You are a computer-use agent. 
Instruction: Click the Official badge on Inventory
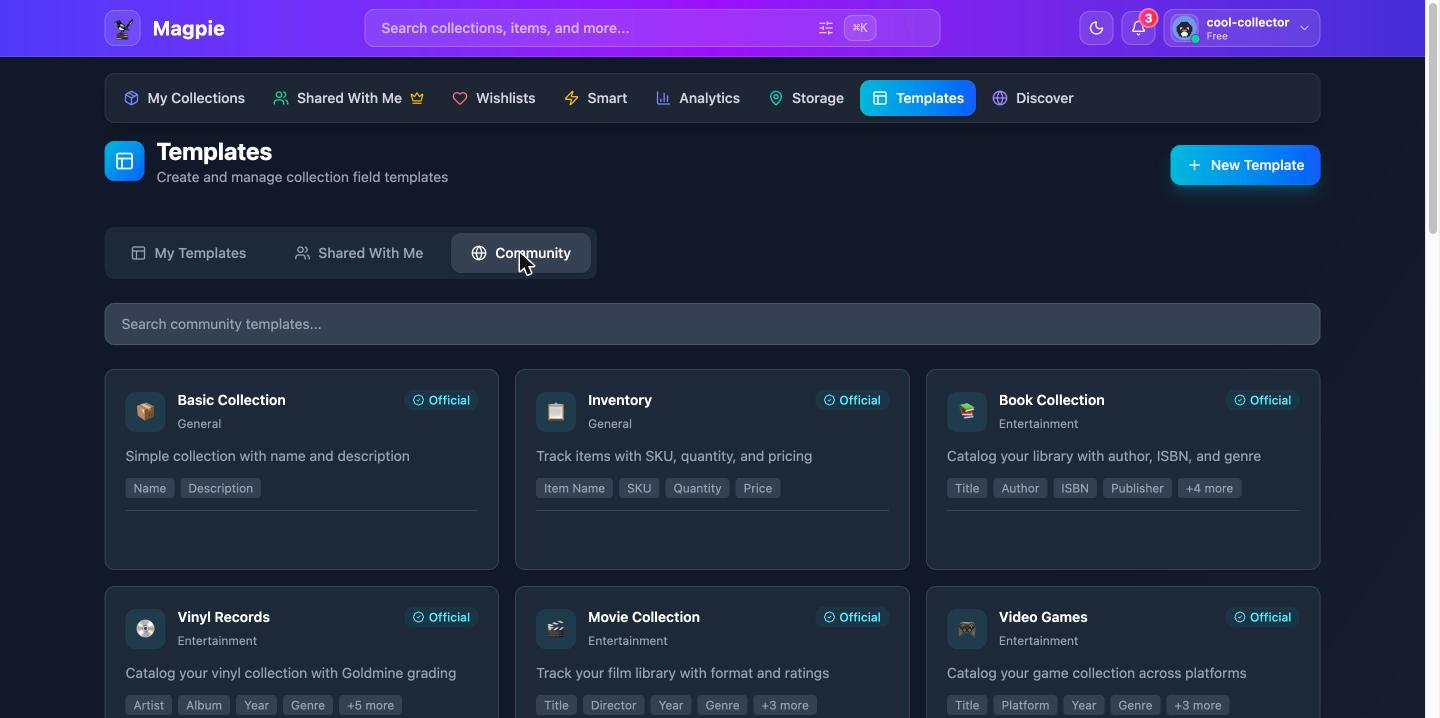(x=852, y=400)
